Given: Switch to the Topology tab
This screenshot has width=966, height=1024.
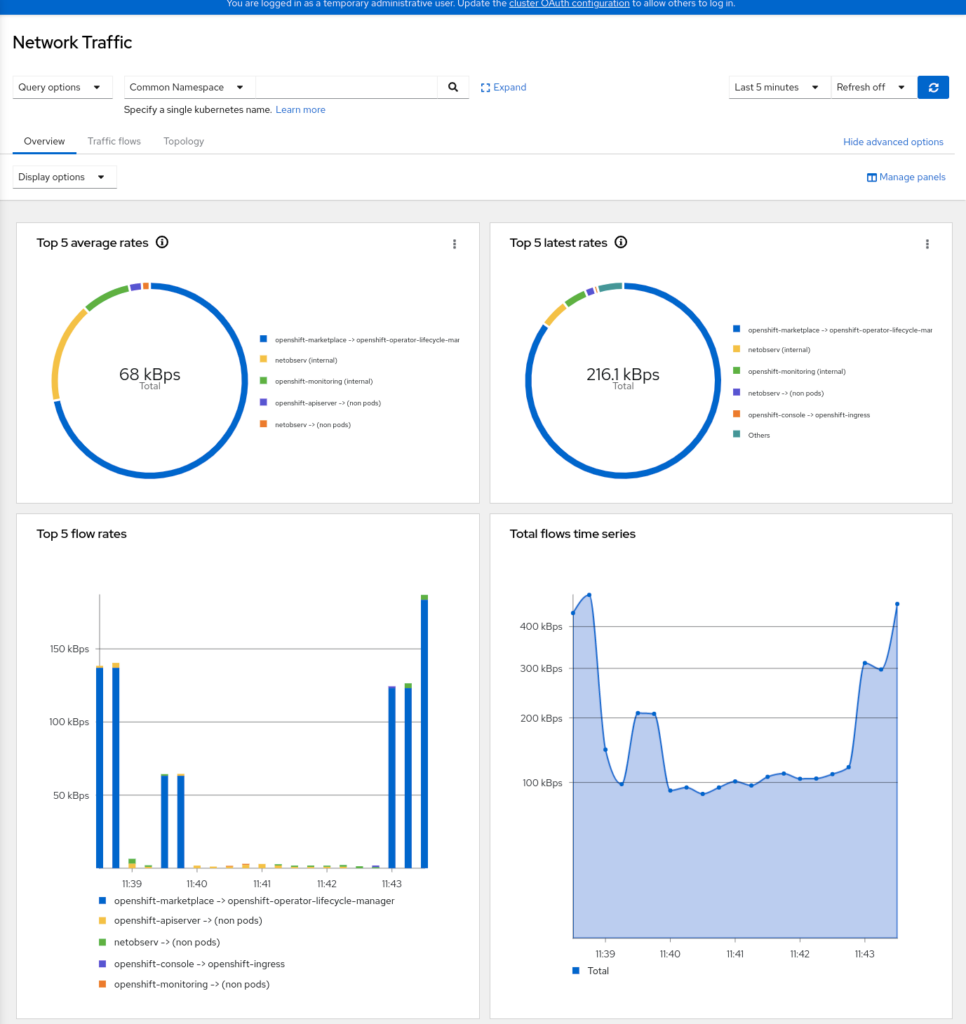Looking at the screenshot, I should 184,141.
